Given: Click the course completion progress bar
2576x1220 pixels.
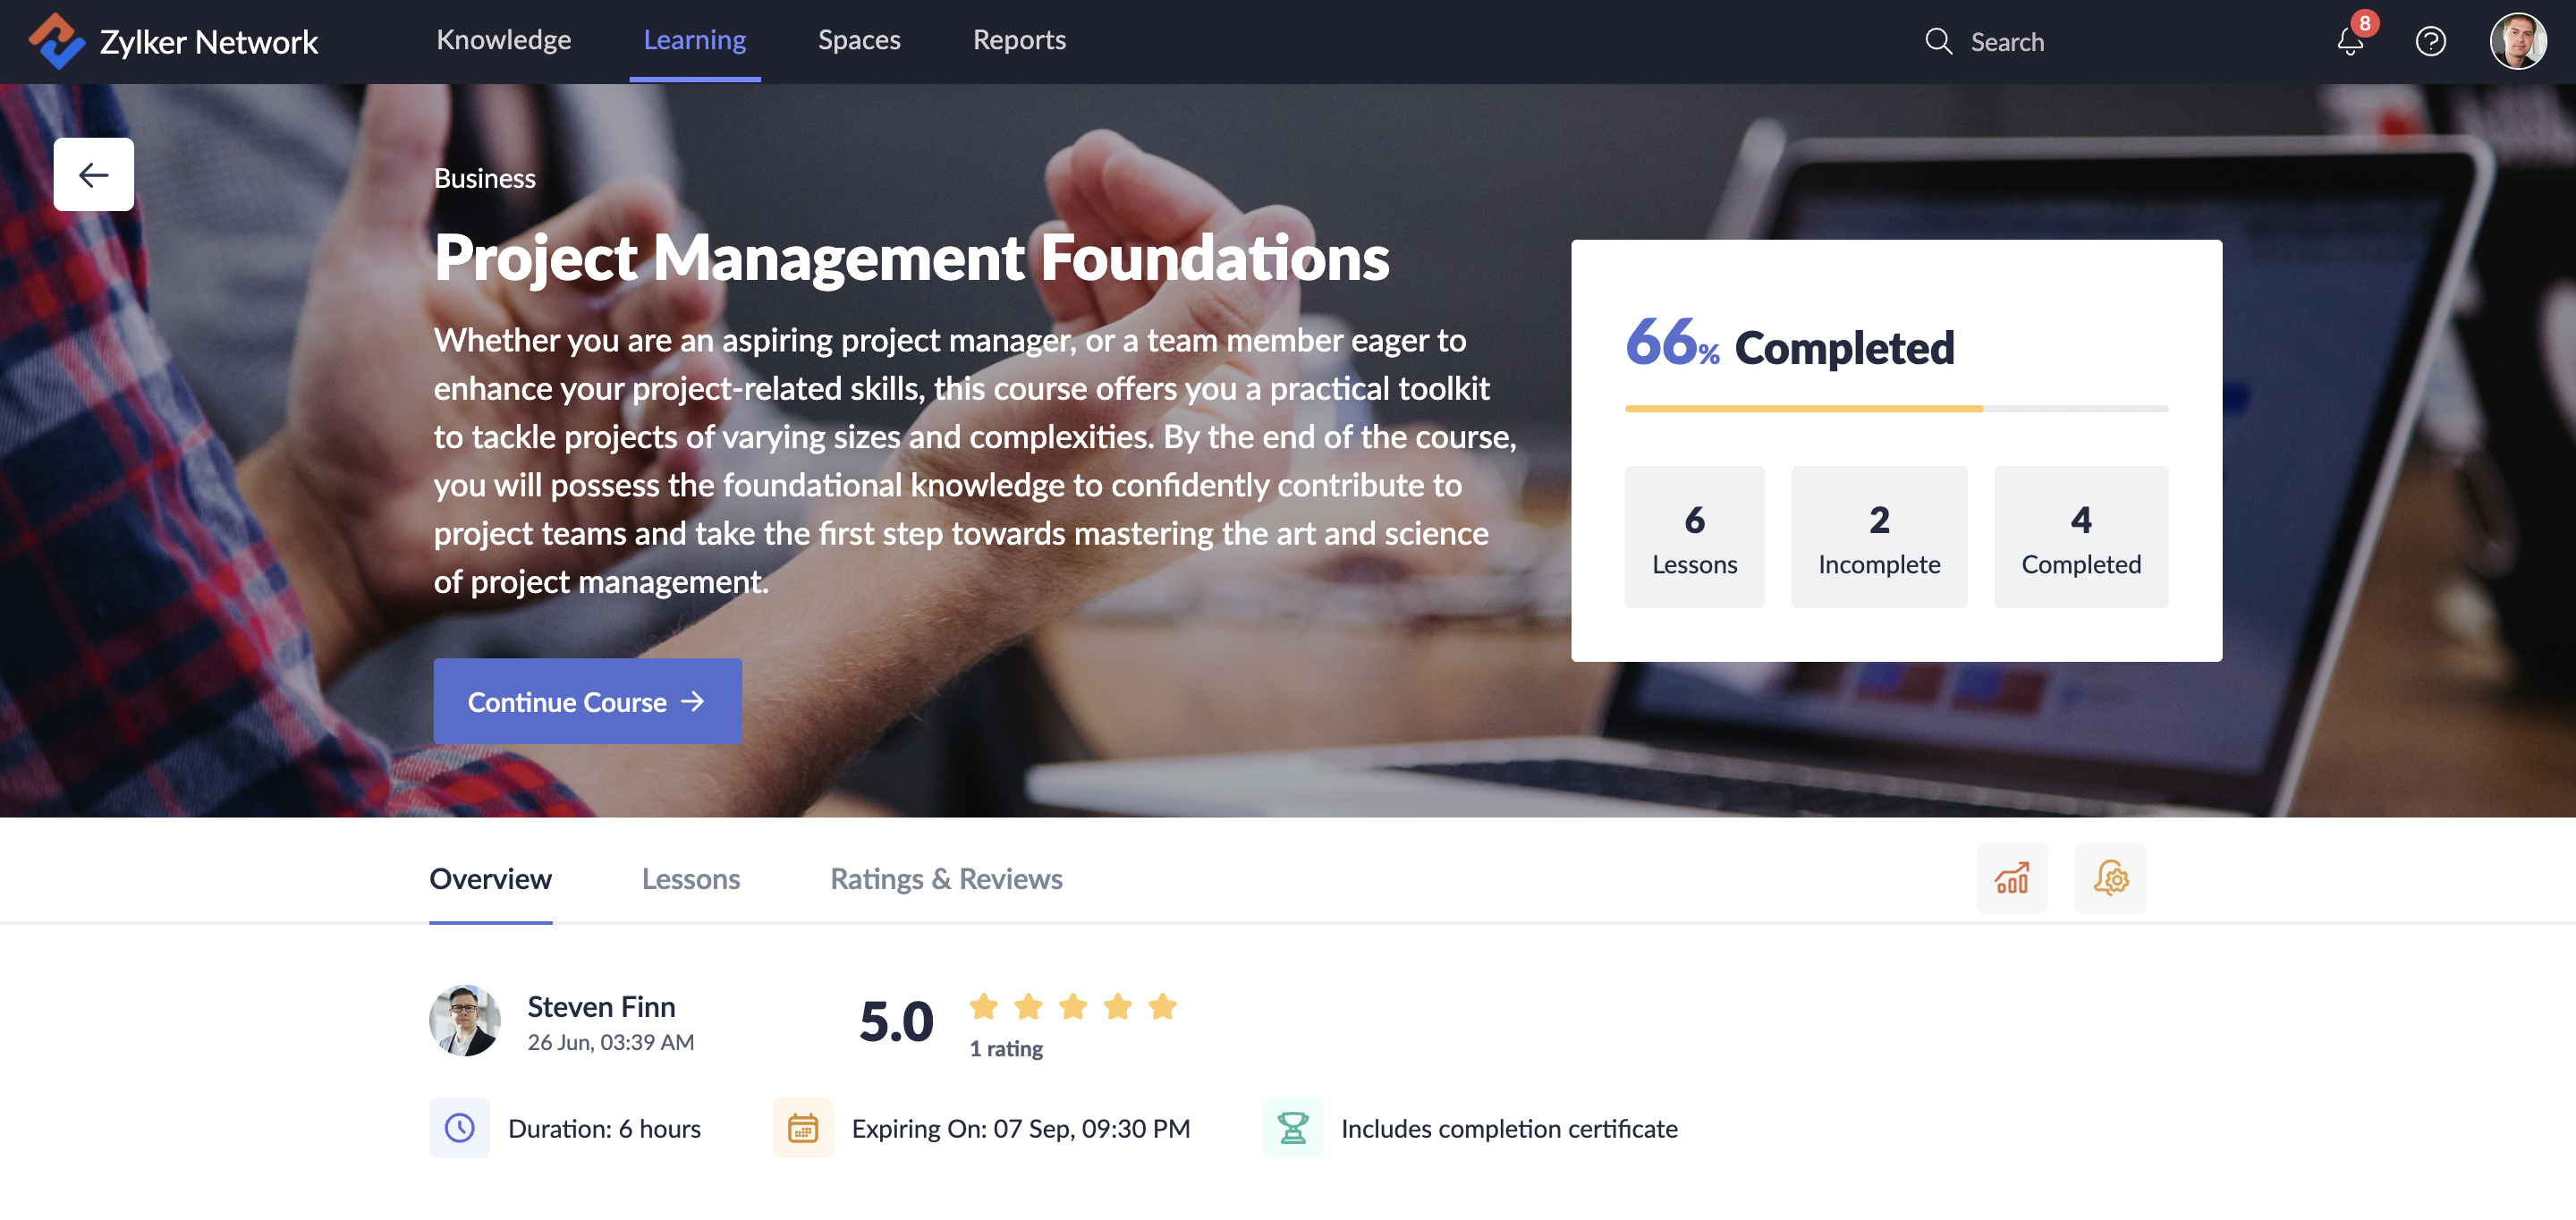Looking at the screenshot, I should pyautogui.click(x=1896, y=409).
